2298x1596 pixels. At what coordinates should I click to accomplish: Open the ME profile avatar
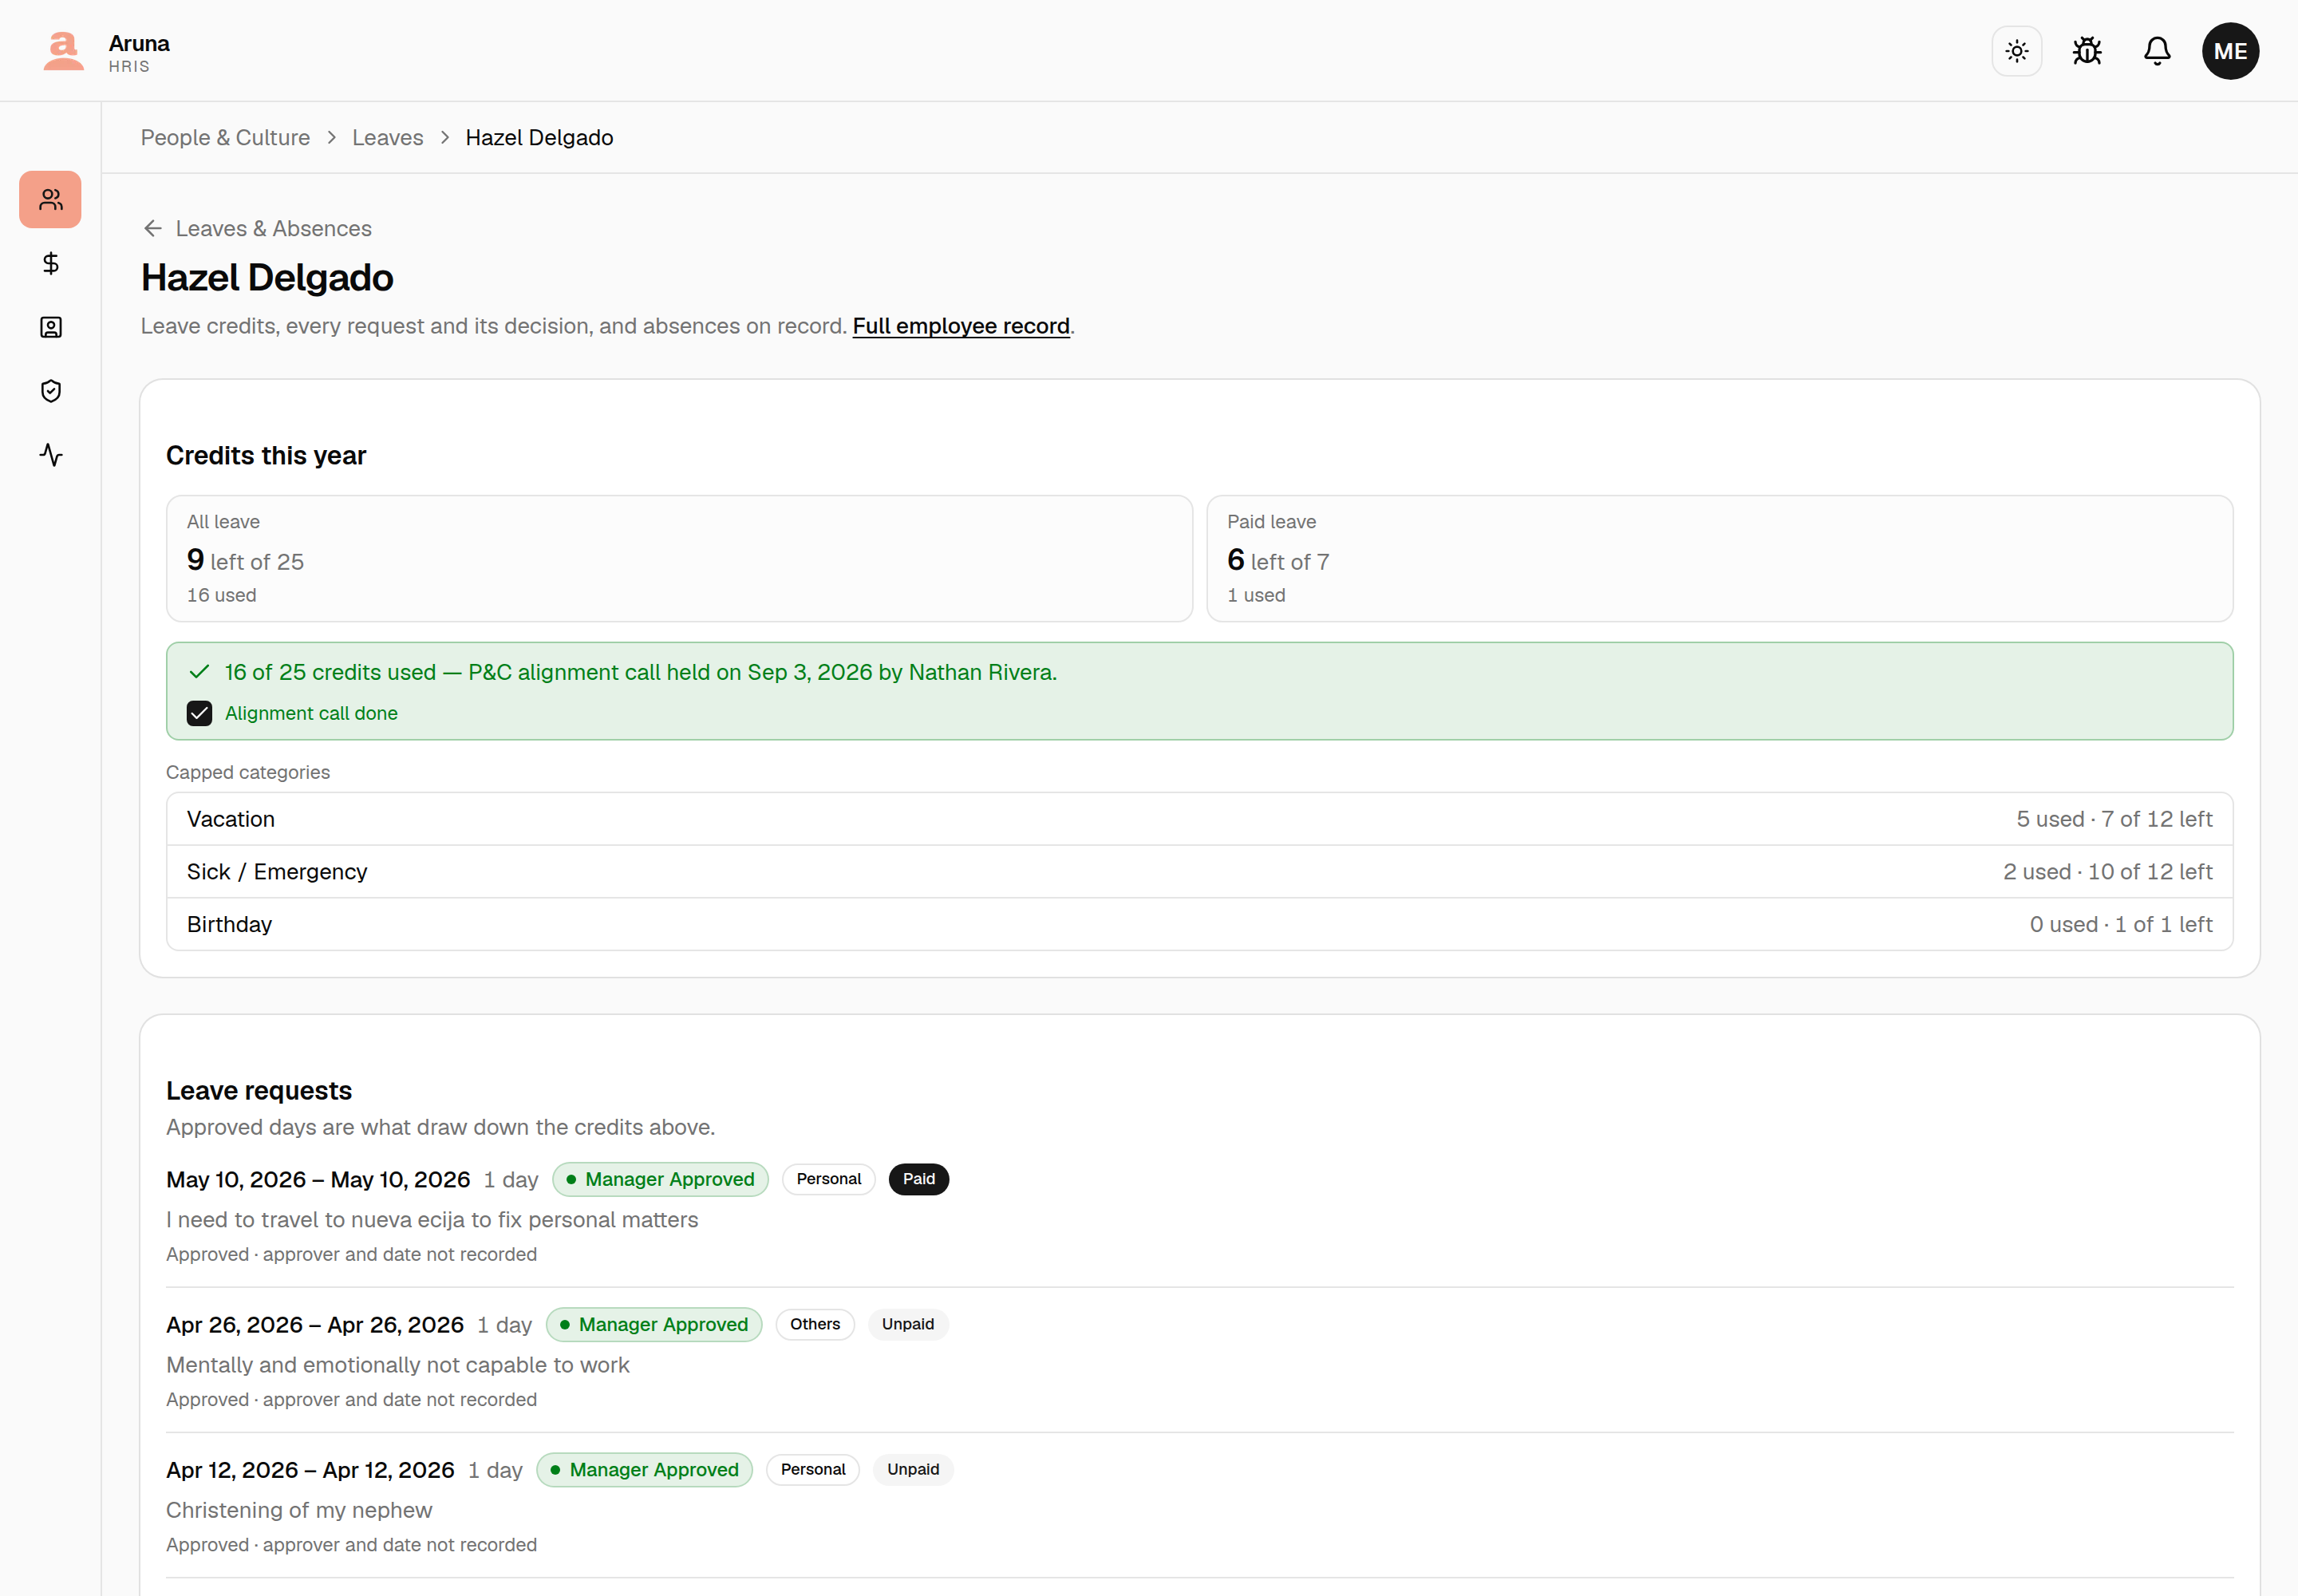click(2230, 51)
